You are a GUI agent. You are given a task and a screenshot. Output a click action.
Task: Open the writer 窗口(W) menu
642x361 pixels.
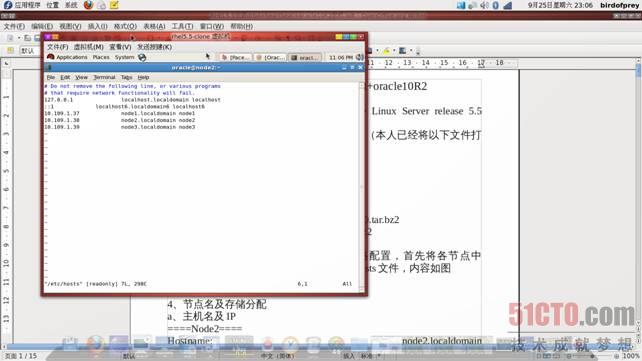tap(212, 26)
